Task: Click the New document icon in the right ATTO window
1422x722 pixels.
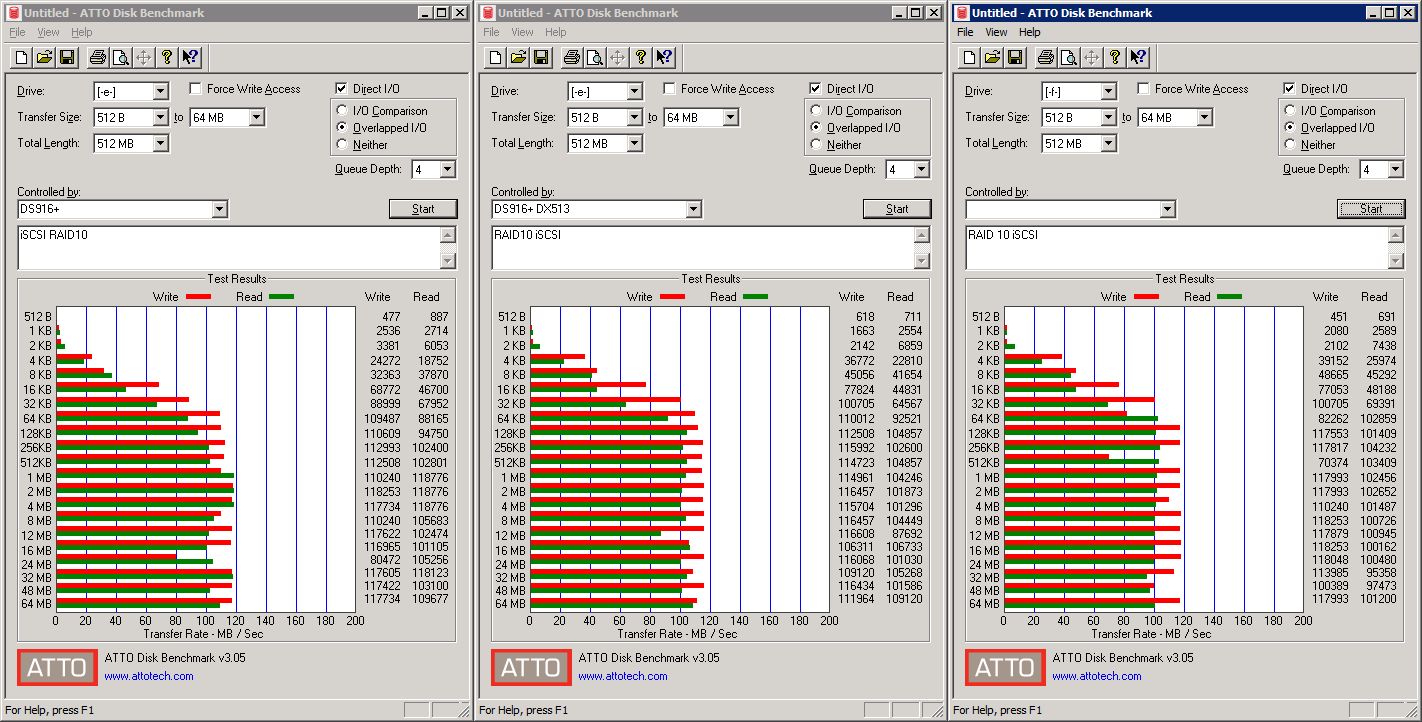Action: 969,57
